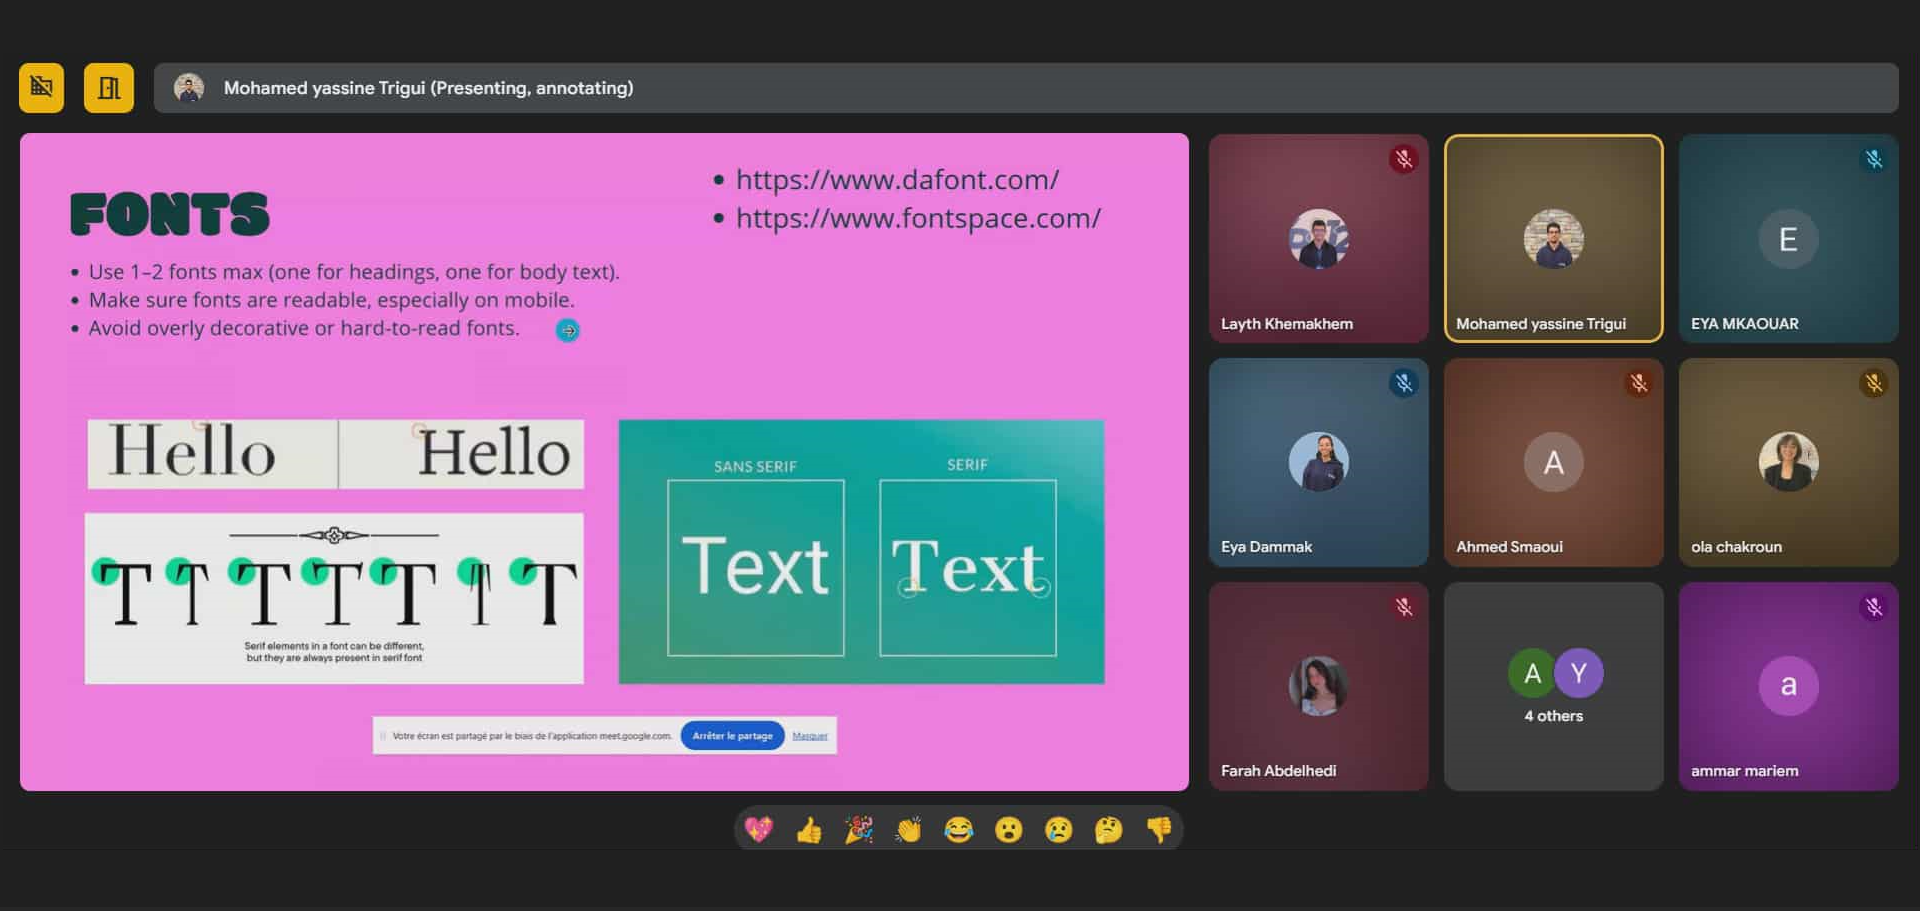Send the thumbs up reaction
This screenshot has width=1920, height=911.
click(x=809, y=830)
